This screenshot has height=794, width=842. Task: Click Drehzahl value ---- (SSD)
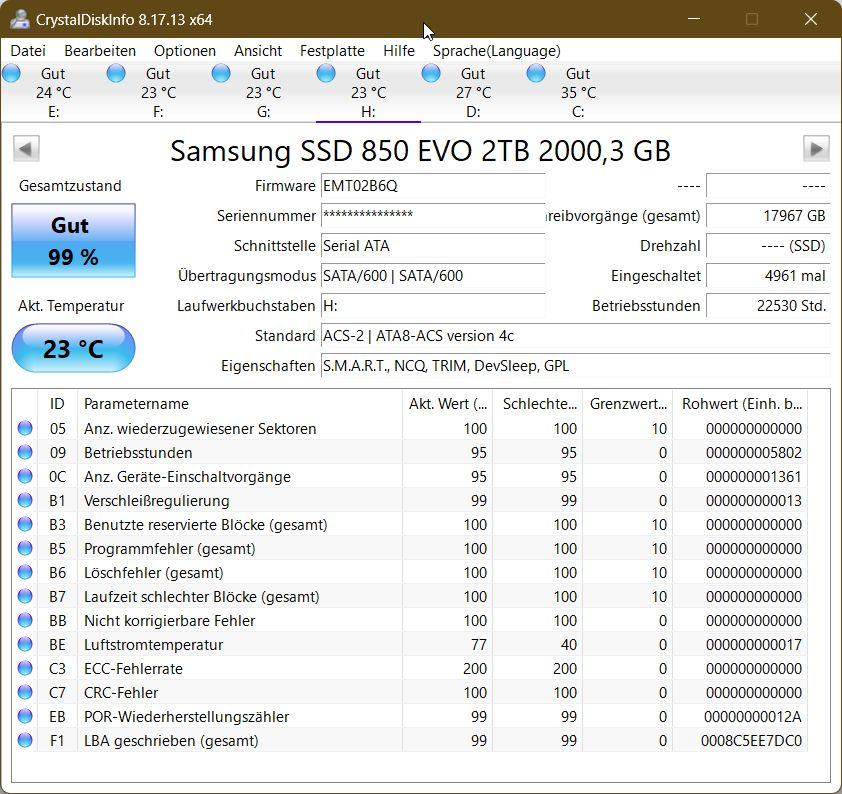[768, 246]
